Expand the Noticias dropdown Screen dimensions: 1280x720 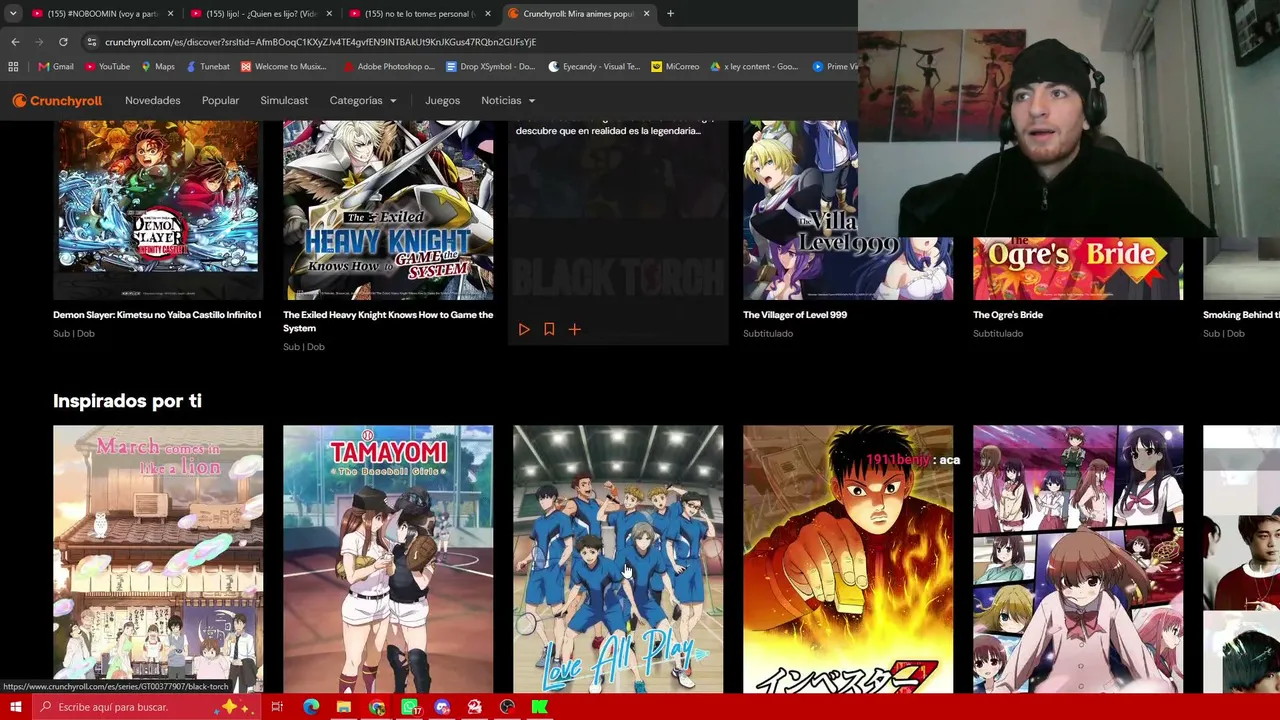click(508, 101)
